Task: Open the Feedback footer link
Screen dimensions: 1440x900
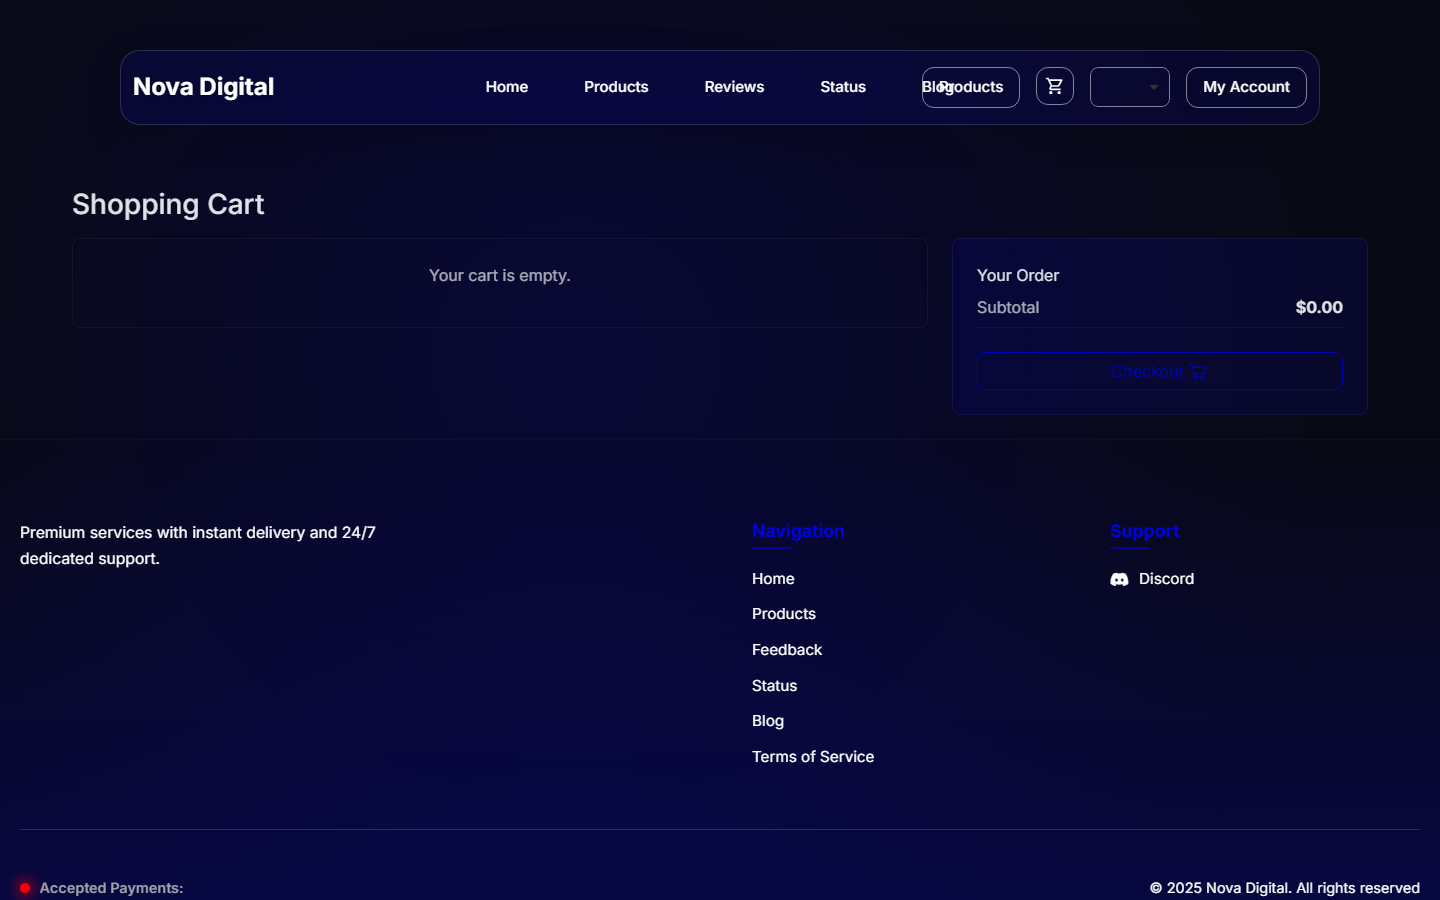Action: pyautogui.click(x=787, y=650)
